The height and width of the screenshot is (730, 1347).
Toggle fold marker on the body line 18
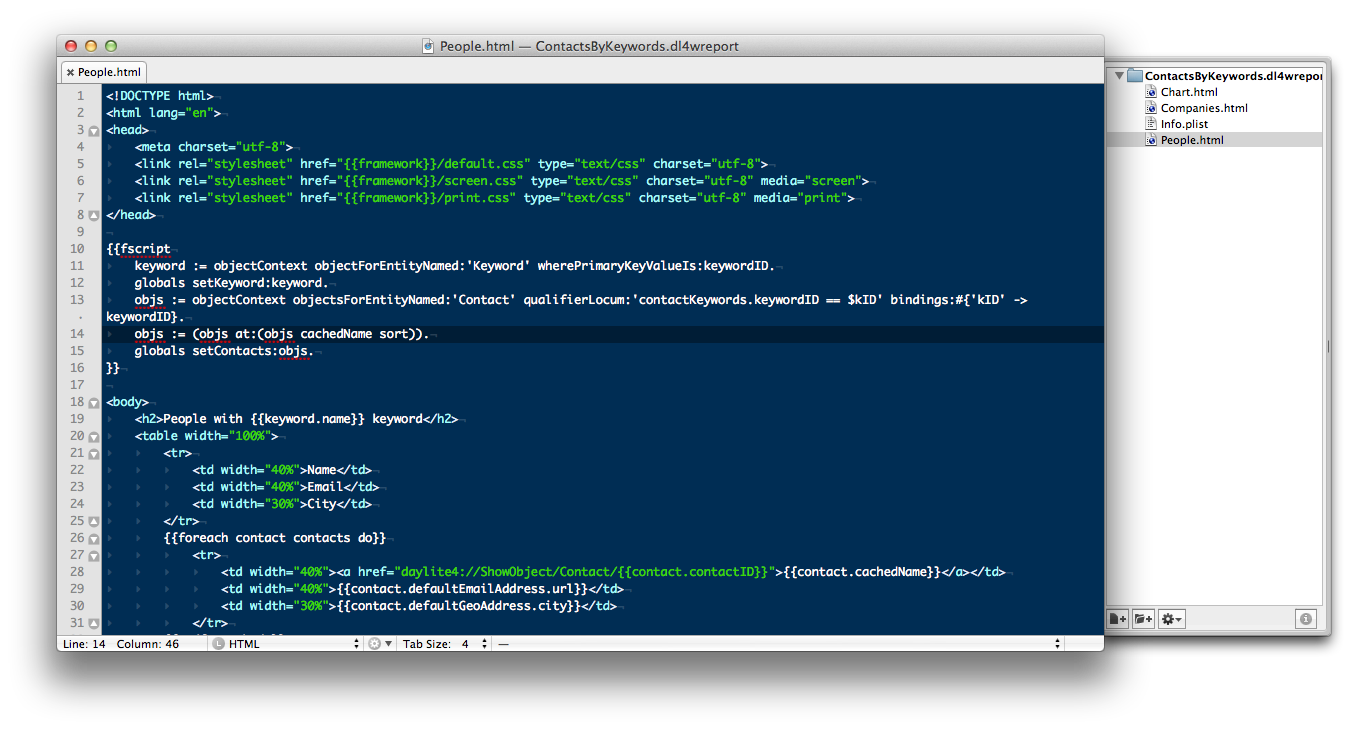point(93,403)
